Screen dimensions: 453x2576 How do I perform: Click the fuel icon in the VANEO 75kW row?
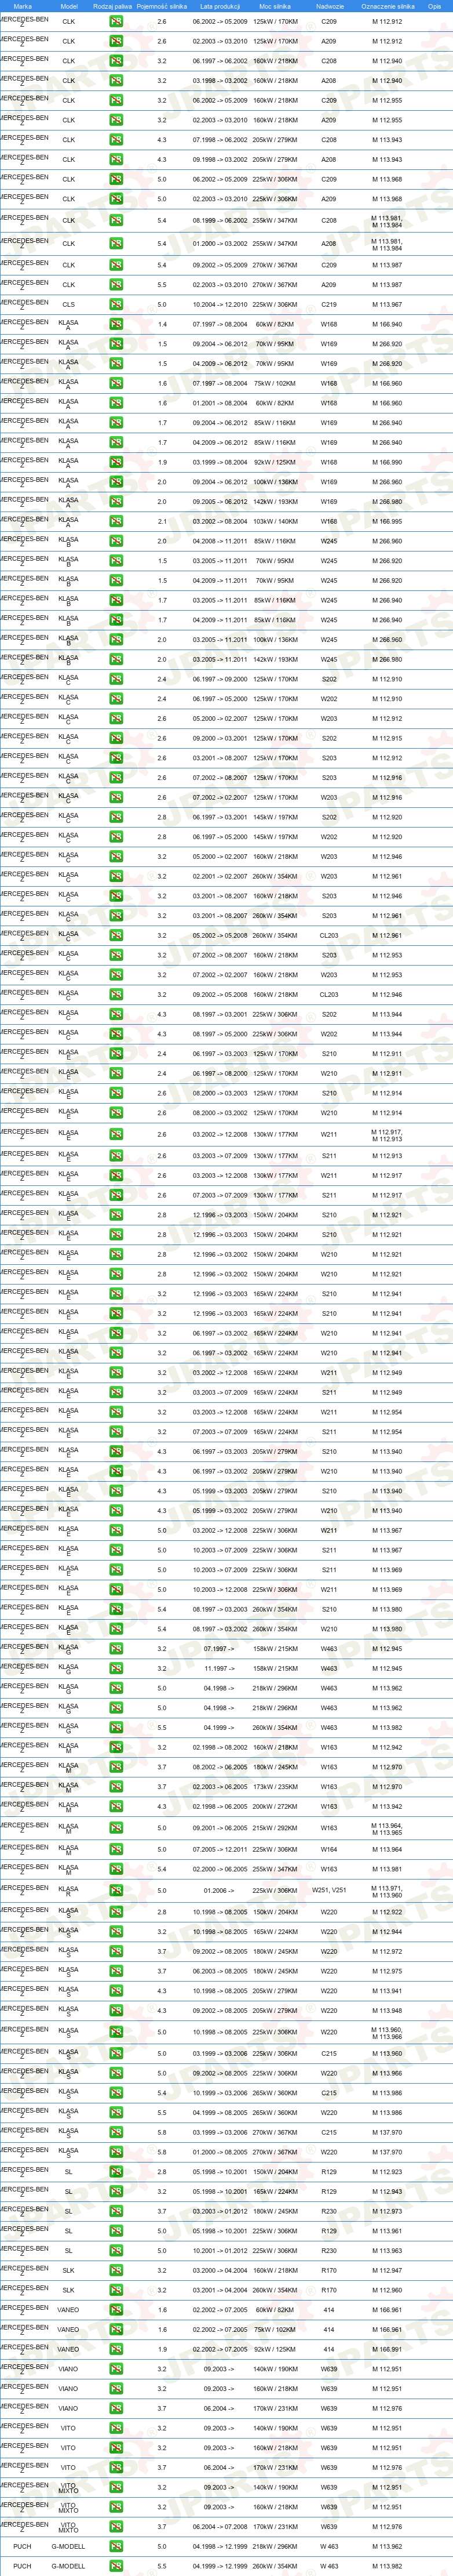[116, 2329]
